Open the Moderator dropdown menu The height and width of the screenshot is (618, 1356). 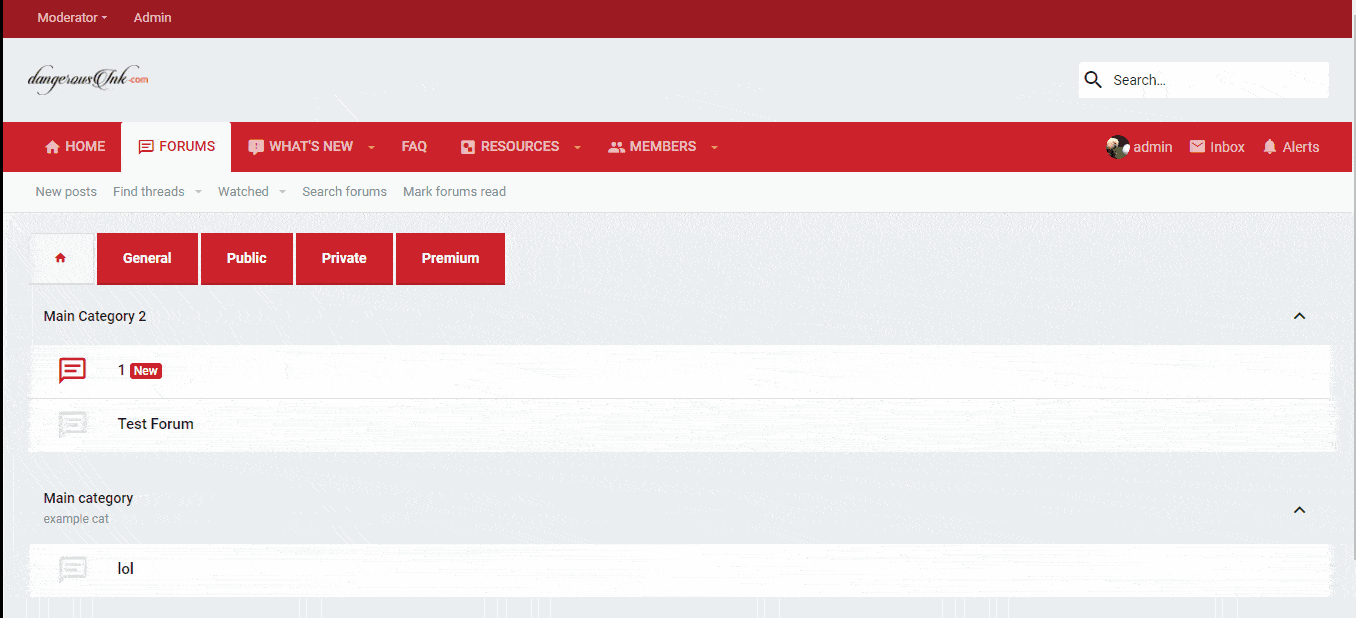(72, 18)
